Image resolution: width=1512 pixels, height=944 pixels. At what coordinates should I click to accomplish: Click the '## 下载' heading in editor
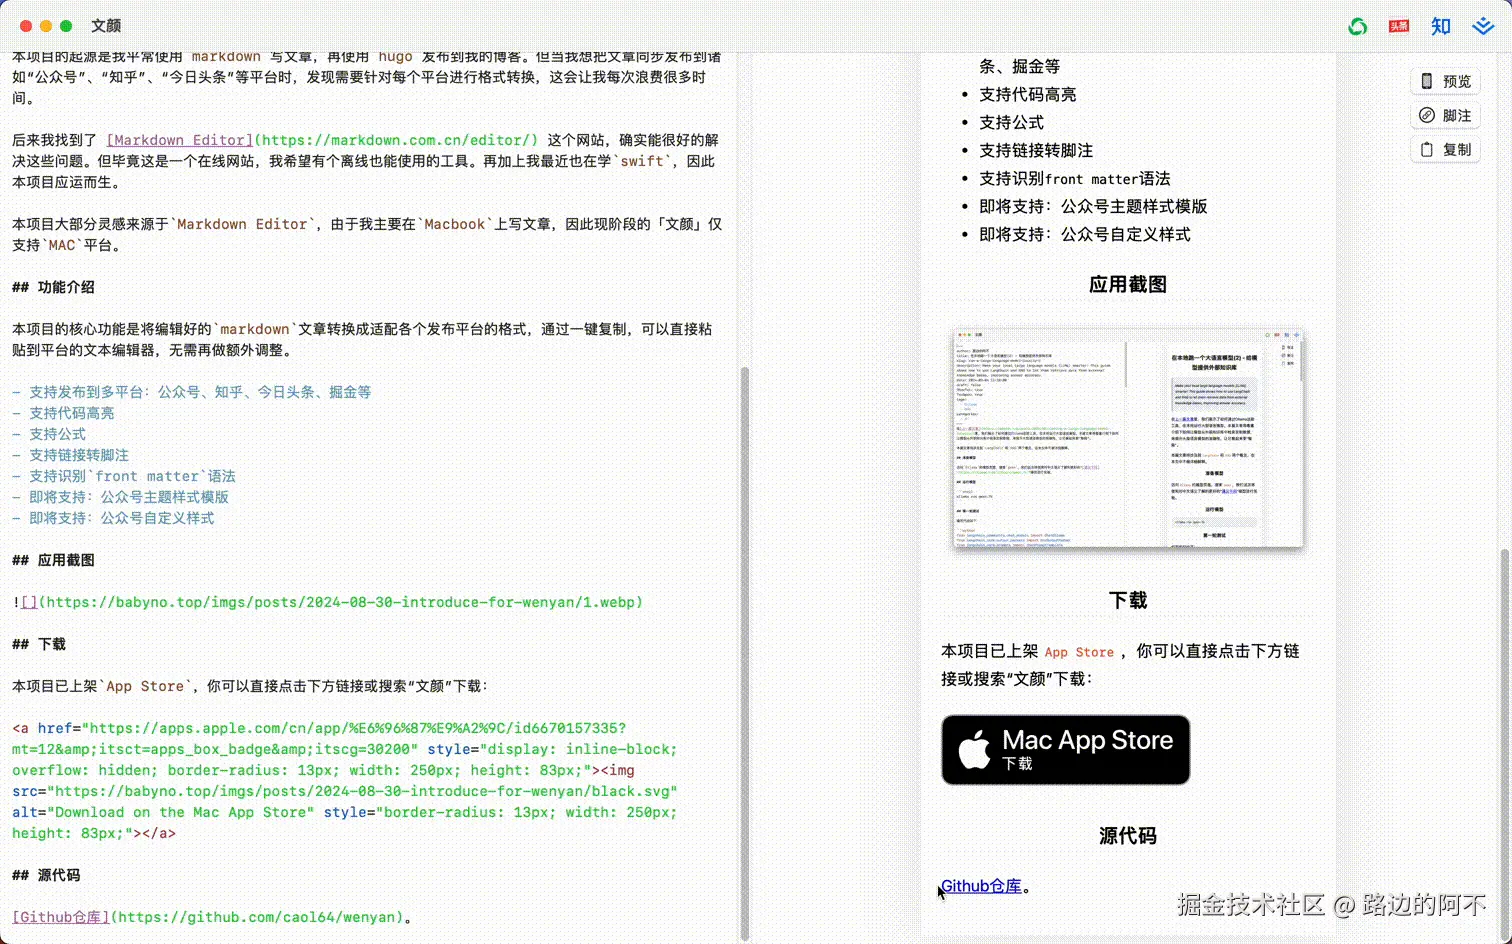click(x=39, y=644)
